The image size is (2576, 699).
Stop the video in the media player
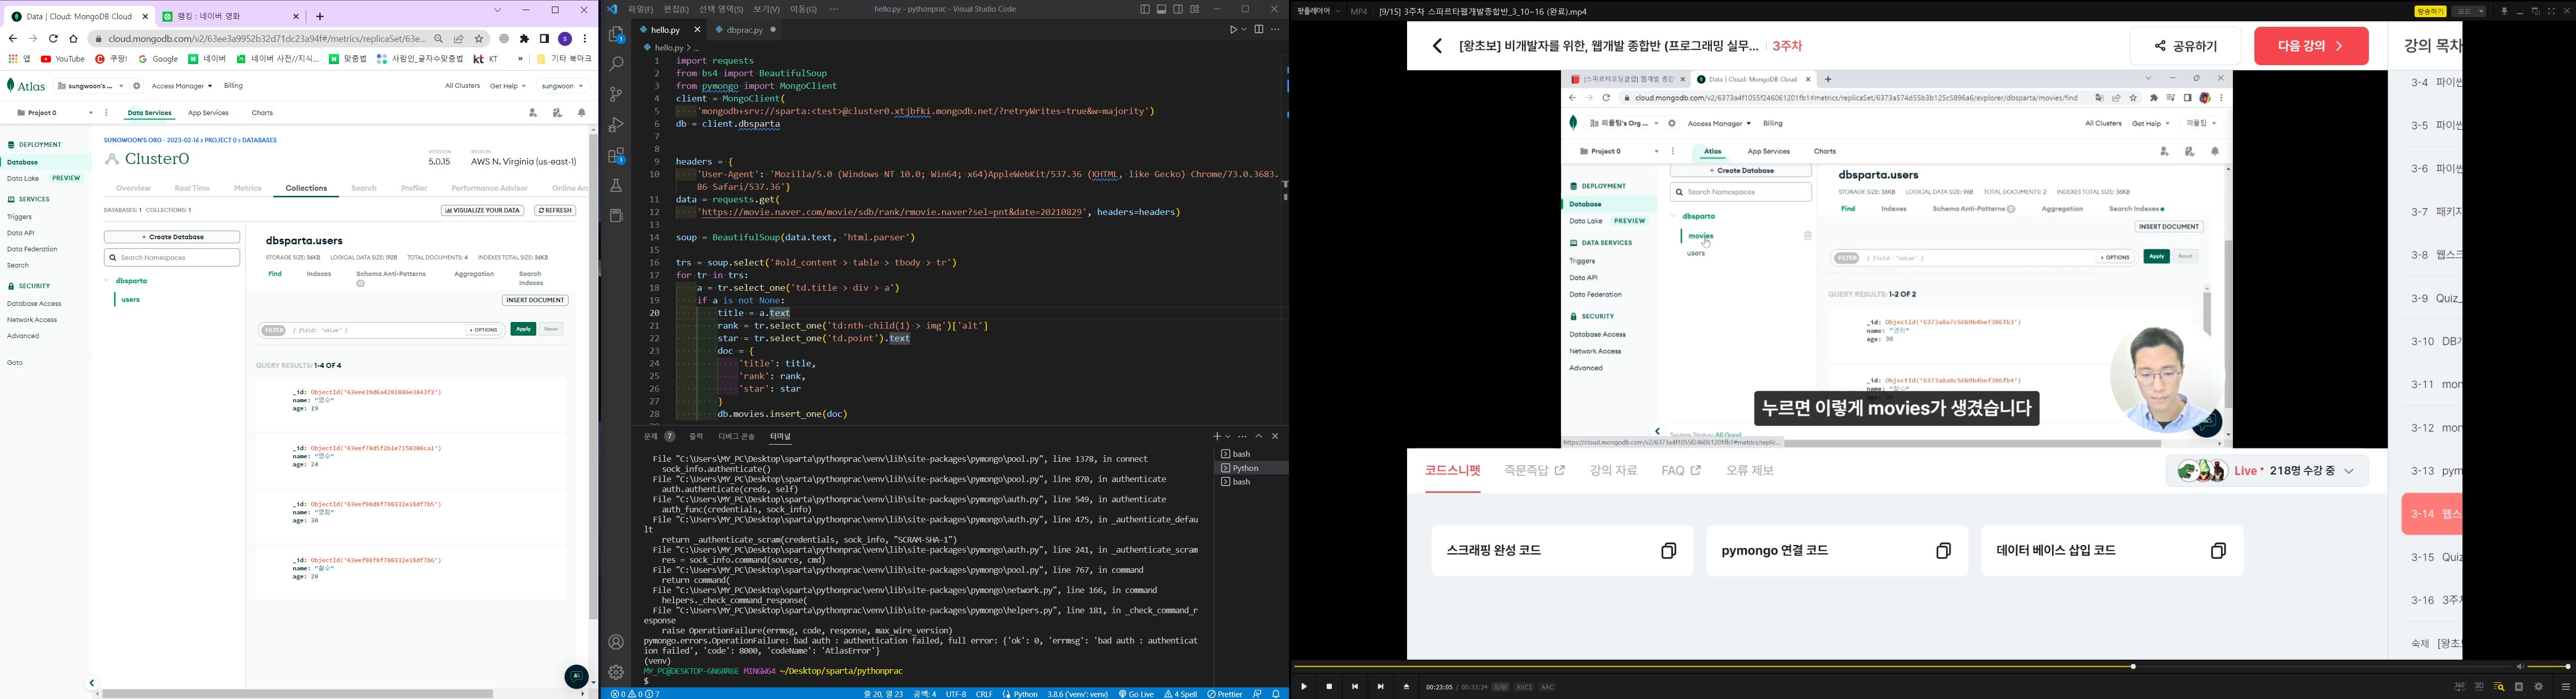1329,687
